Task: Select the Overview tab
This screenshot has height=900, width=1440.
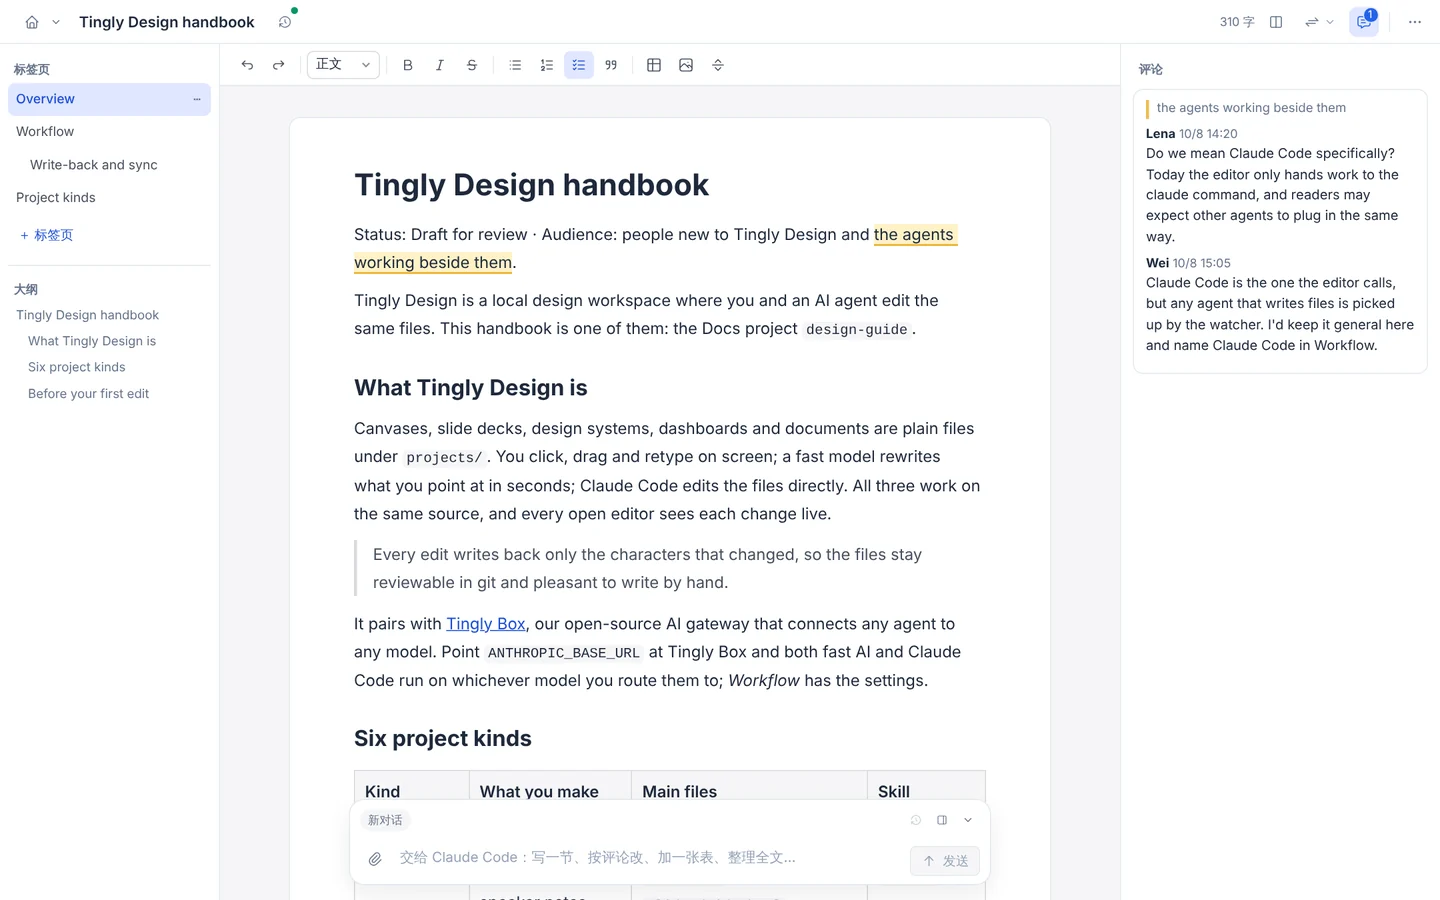Action: [x=109, y=99]
